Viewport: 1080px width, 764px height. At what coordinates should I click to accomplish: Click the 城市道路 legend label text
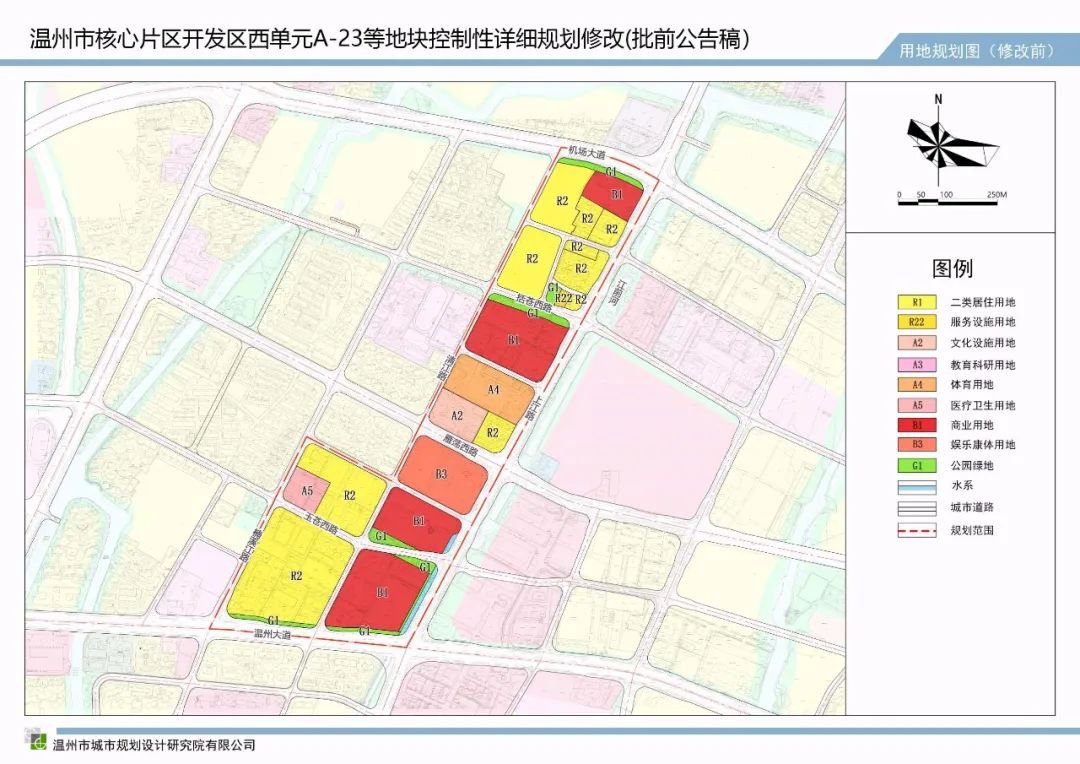(972, 508)
